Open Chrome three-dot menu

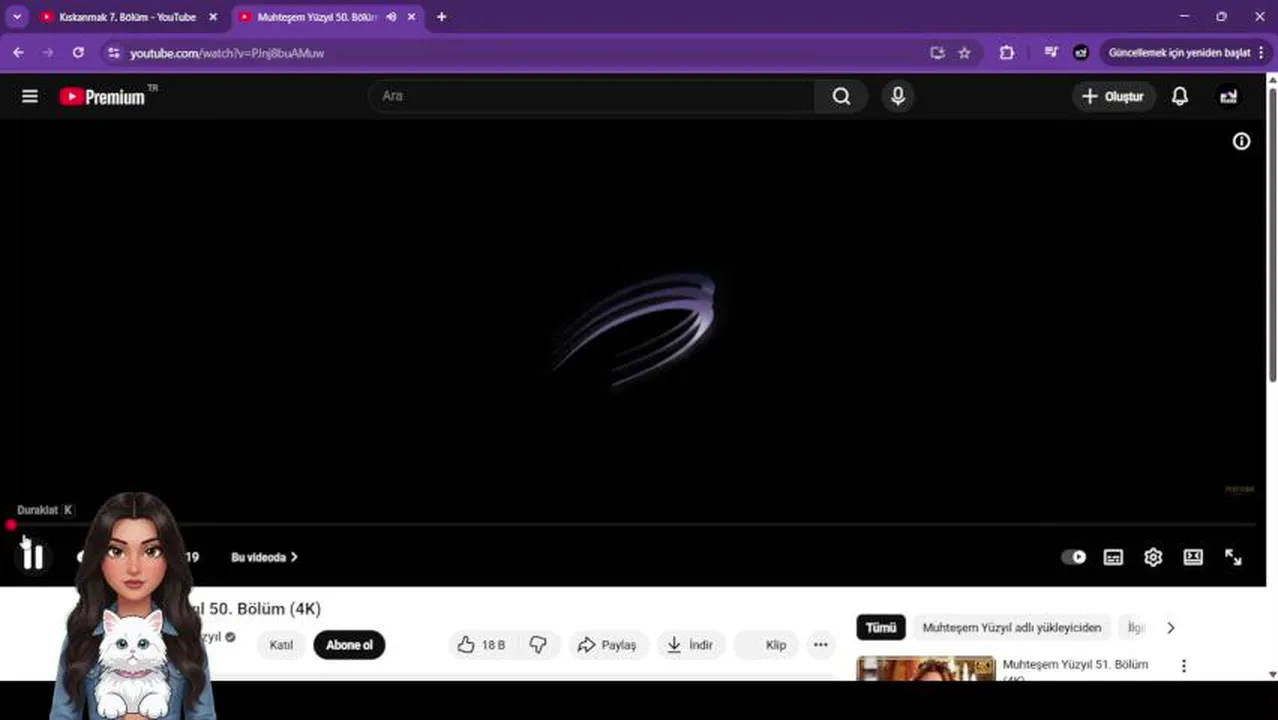(x=1261, y=53)
